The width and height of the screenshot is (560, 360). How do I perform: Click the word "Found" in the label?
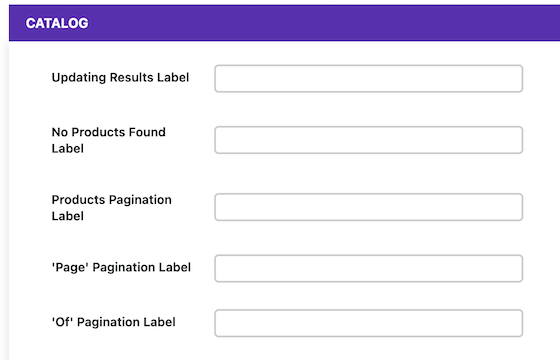147,132
